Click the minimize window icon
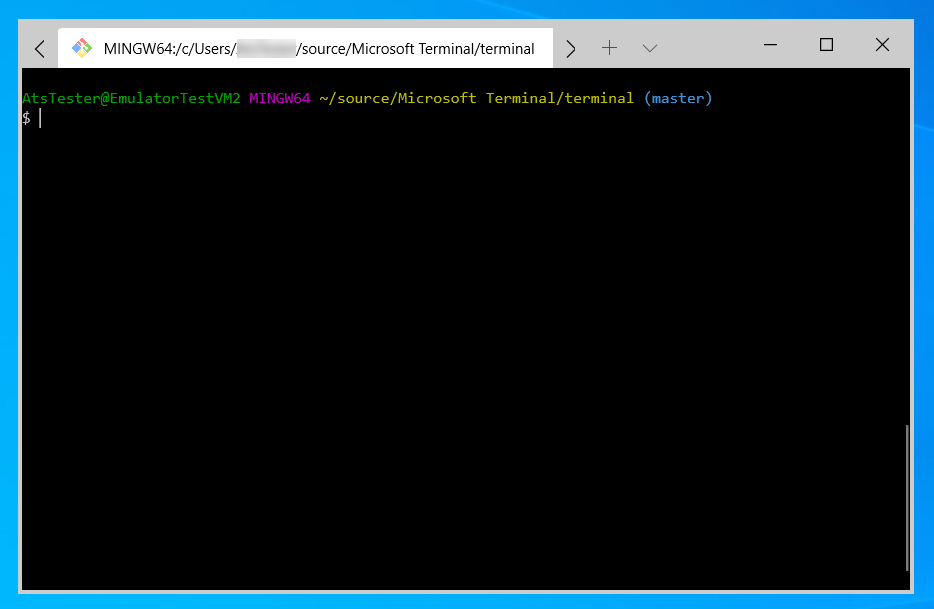The height and width of the screenshot is (609, 934). point(769,45)
